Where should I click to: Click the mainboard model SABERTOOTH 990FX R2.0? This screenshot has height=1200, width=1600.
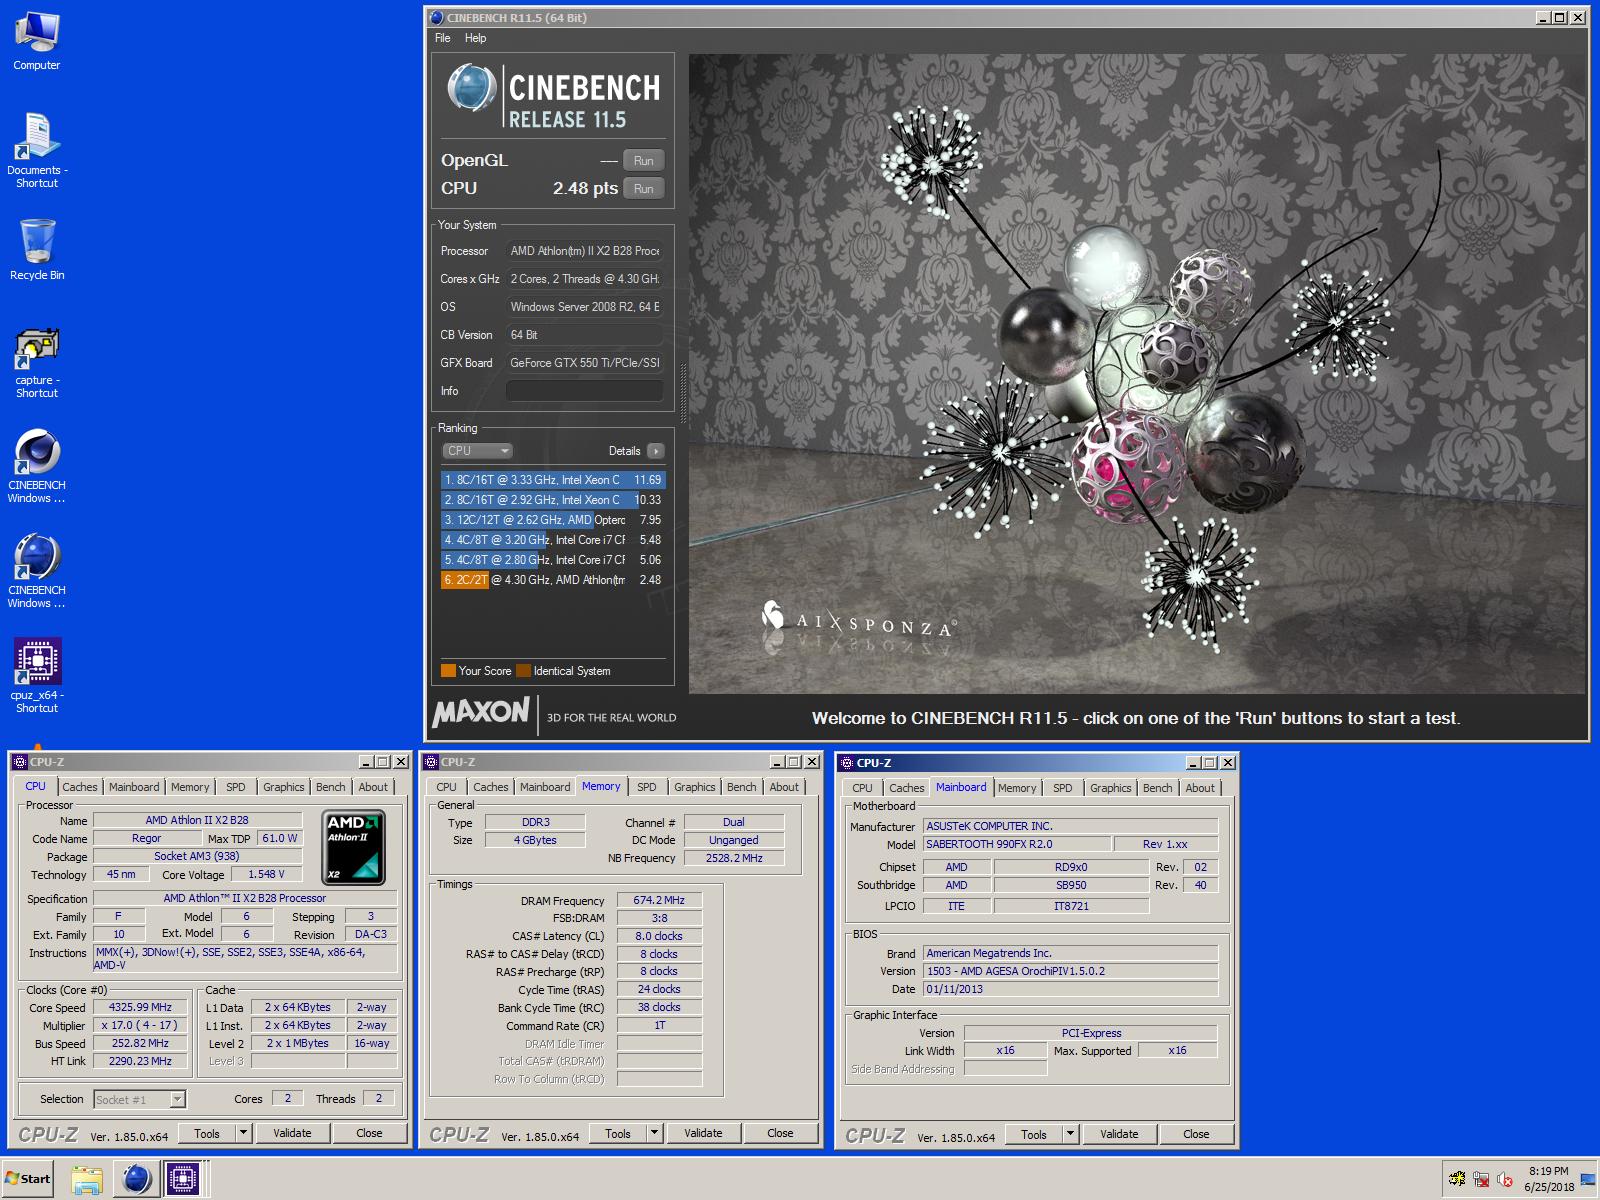click(1015, 844)
